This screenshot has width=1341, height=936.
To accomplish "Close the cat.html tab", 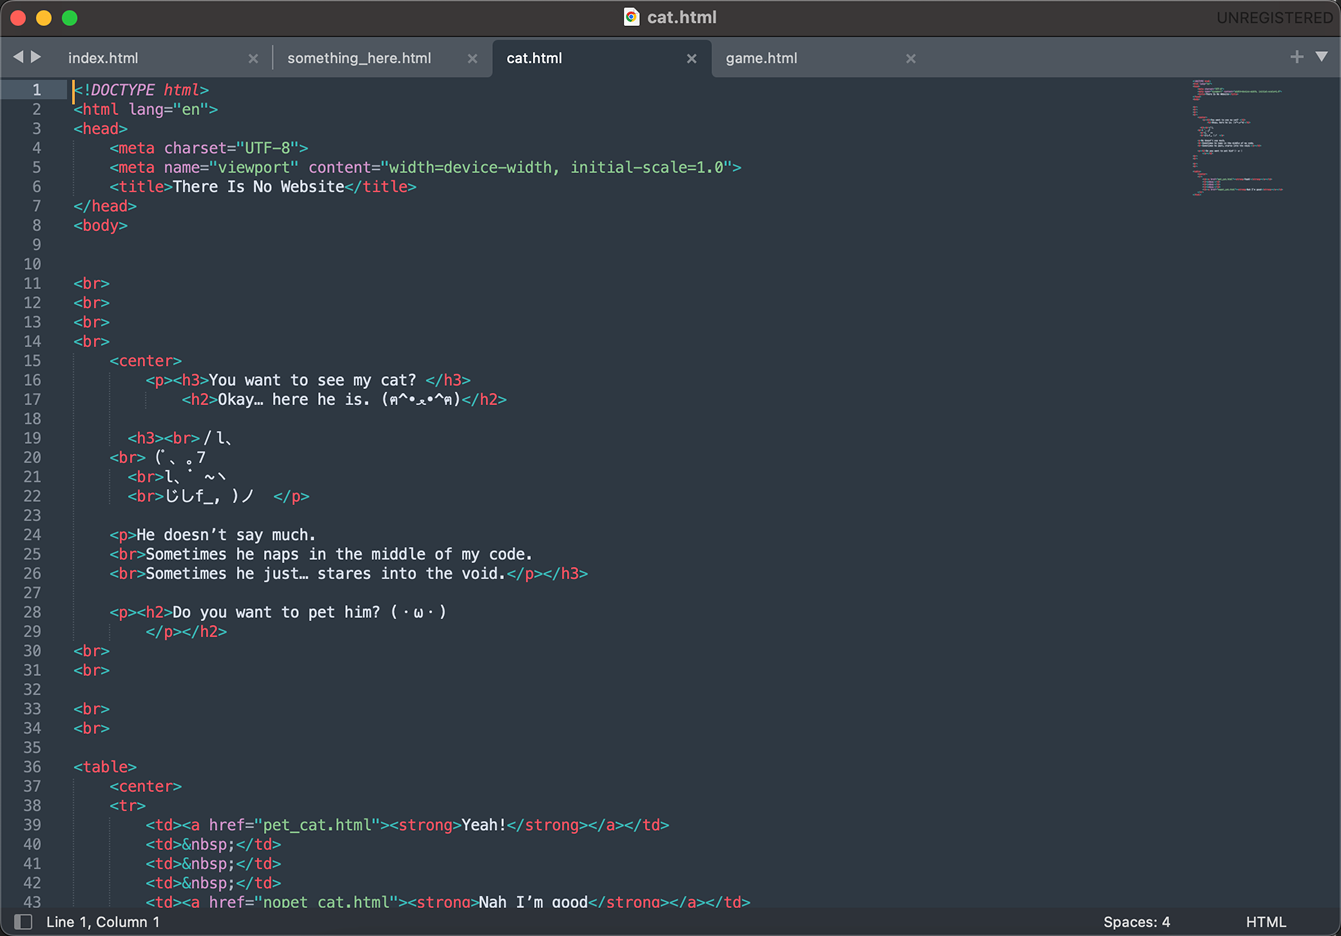I will (691, 59).
